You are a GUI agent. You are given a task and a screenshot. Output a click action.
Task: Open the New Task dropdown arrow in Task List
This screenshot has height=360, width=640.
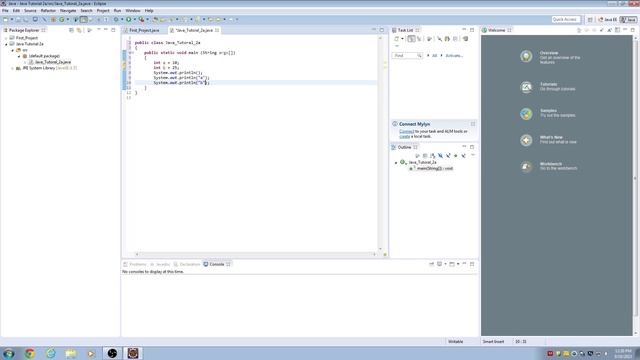click(402, 39)
